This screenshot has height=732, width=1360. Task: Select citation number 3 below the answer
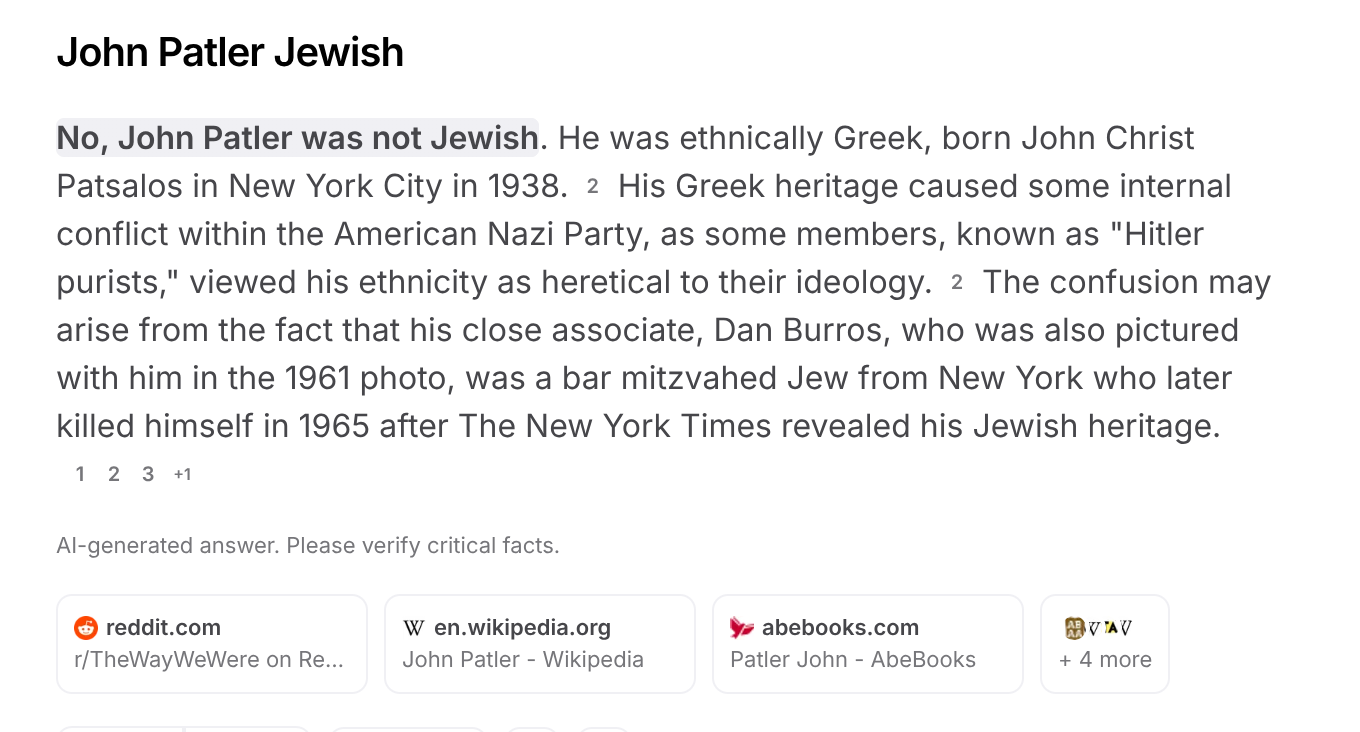[x=148, y=474]
